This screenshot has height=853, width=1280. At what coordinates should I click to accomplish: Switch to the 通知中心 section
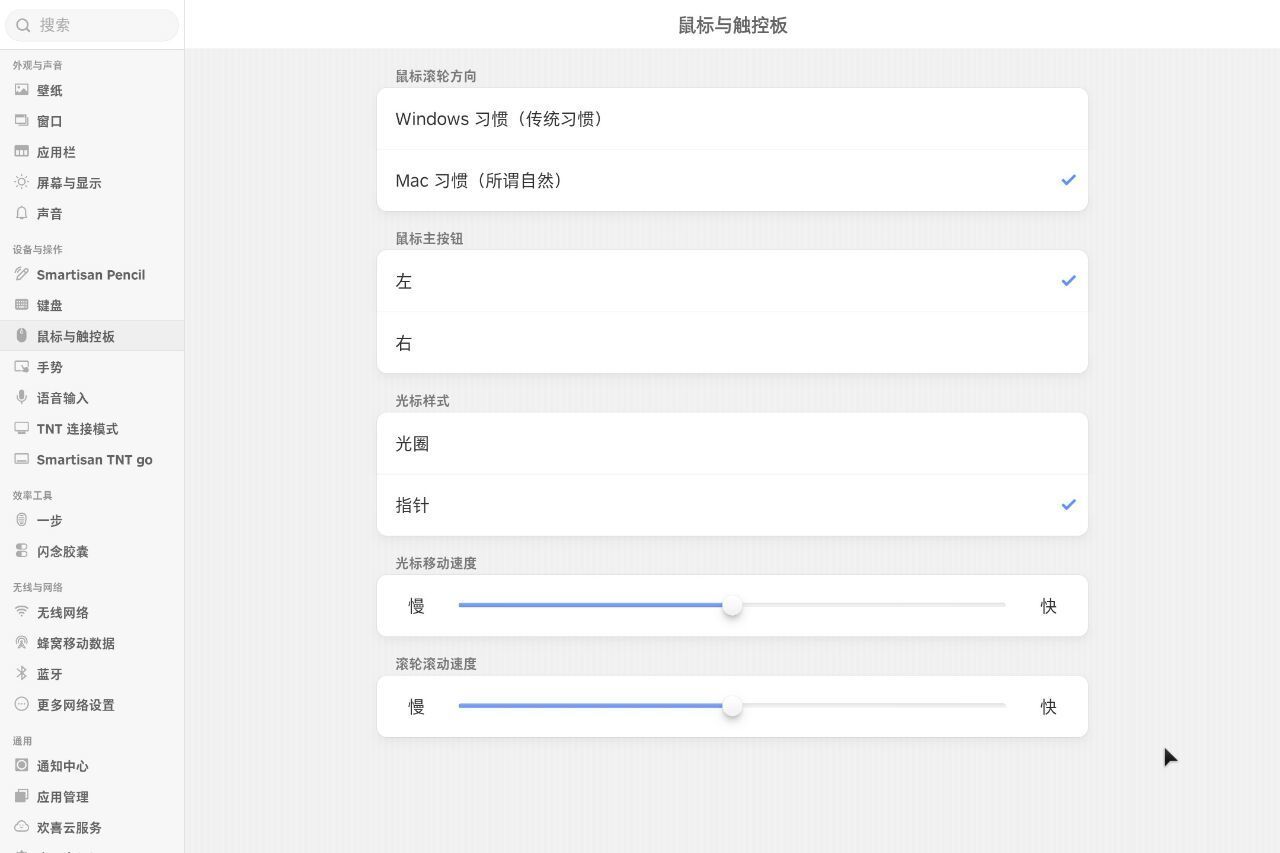(x=62, y=765)
